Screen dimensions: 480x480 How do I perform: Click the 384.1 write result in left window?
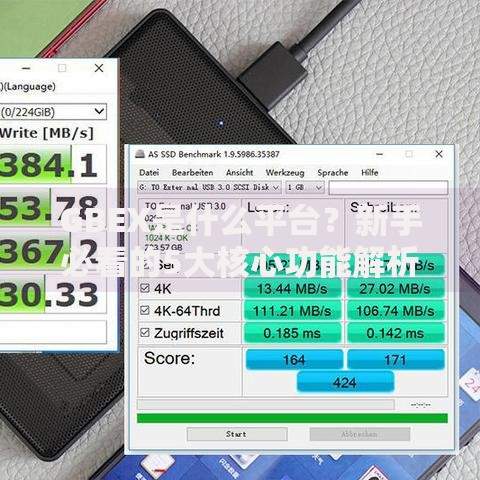(53, 164)
